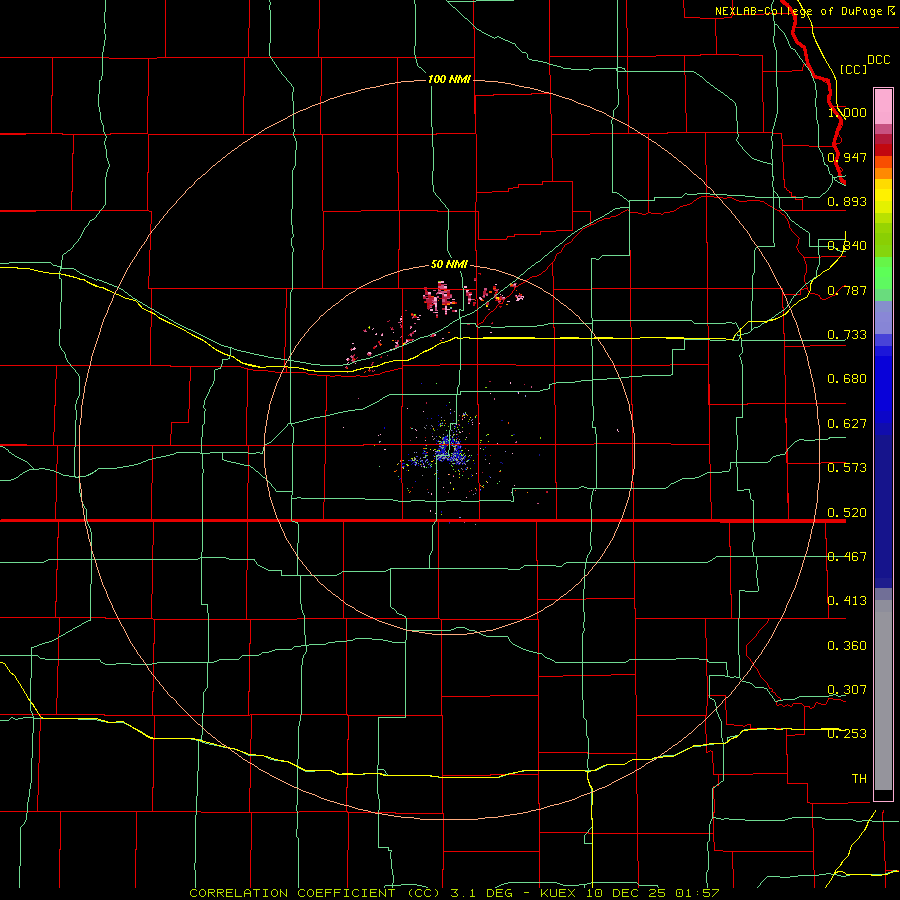Pick the gray color bar segment
The height and width of the screenshot is (900, 900).
883,695
